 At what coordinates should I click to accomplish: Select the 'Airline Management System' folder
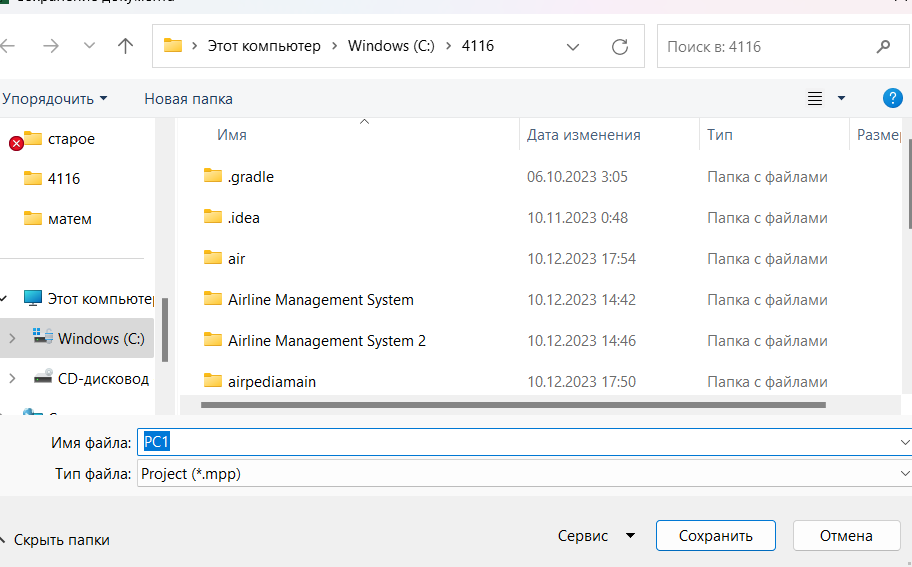[320, 300]
